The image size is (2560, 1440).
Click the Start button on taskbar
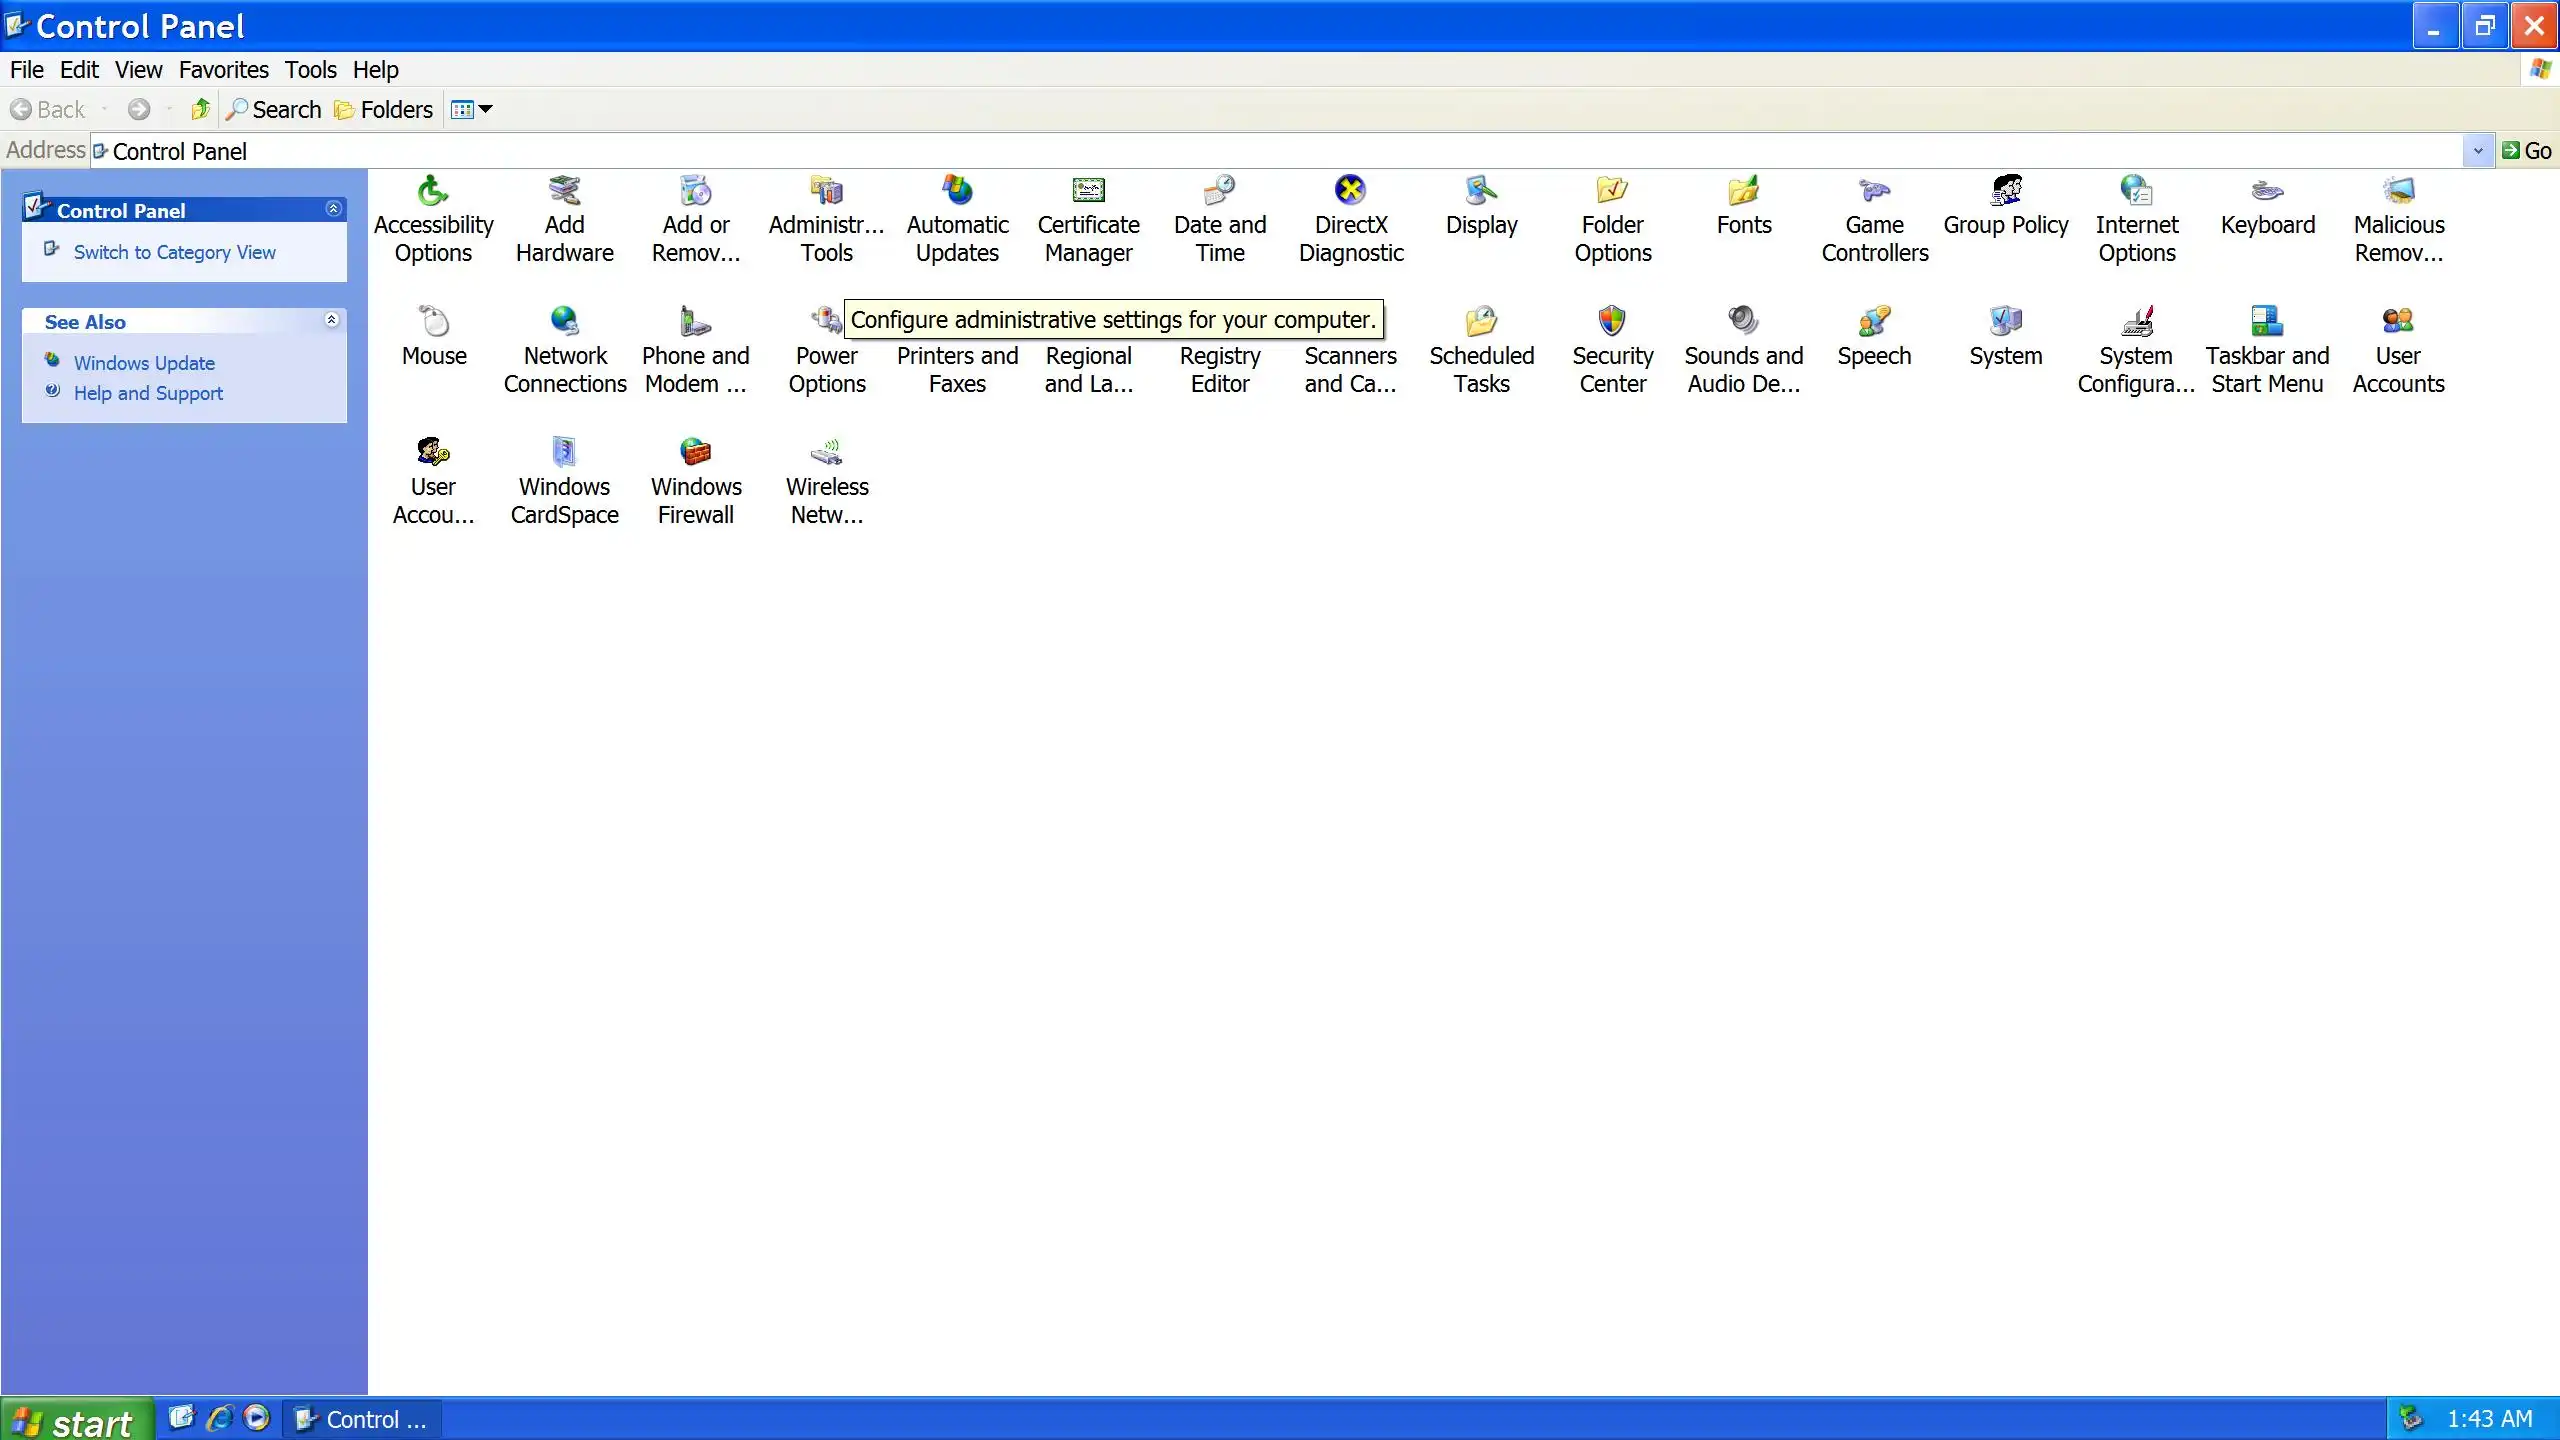point(76,1420)
